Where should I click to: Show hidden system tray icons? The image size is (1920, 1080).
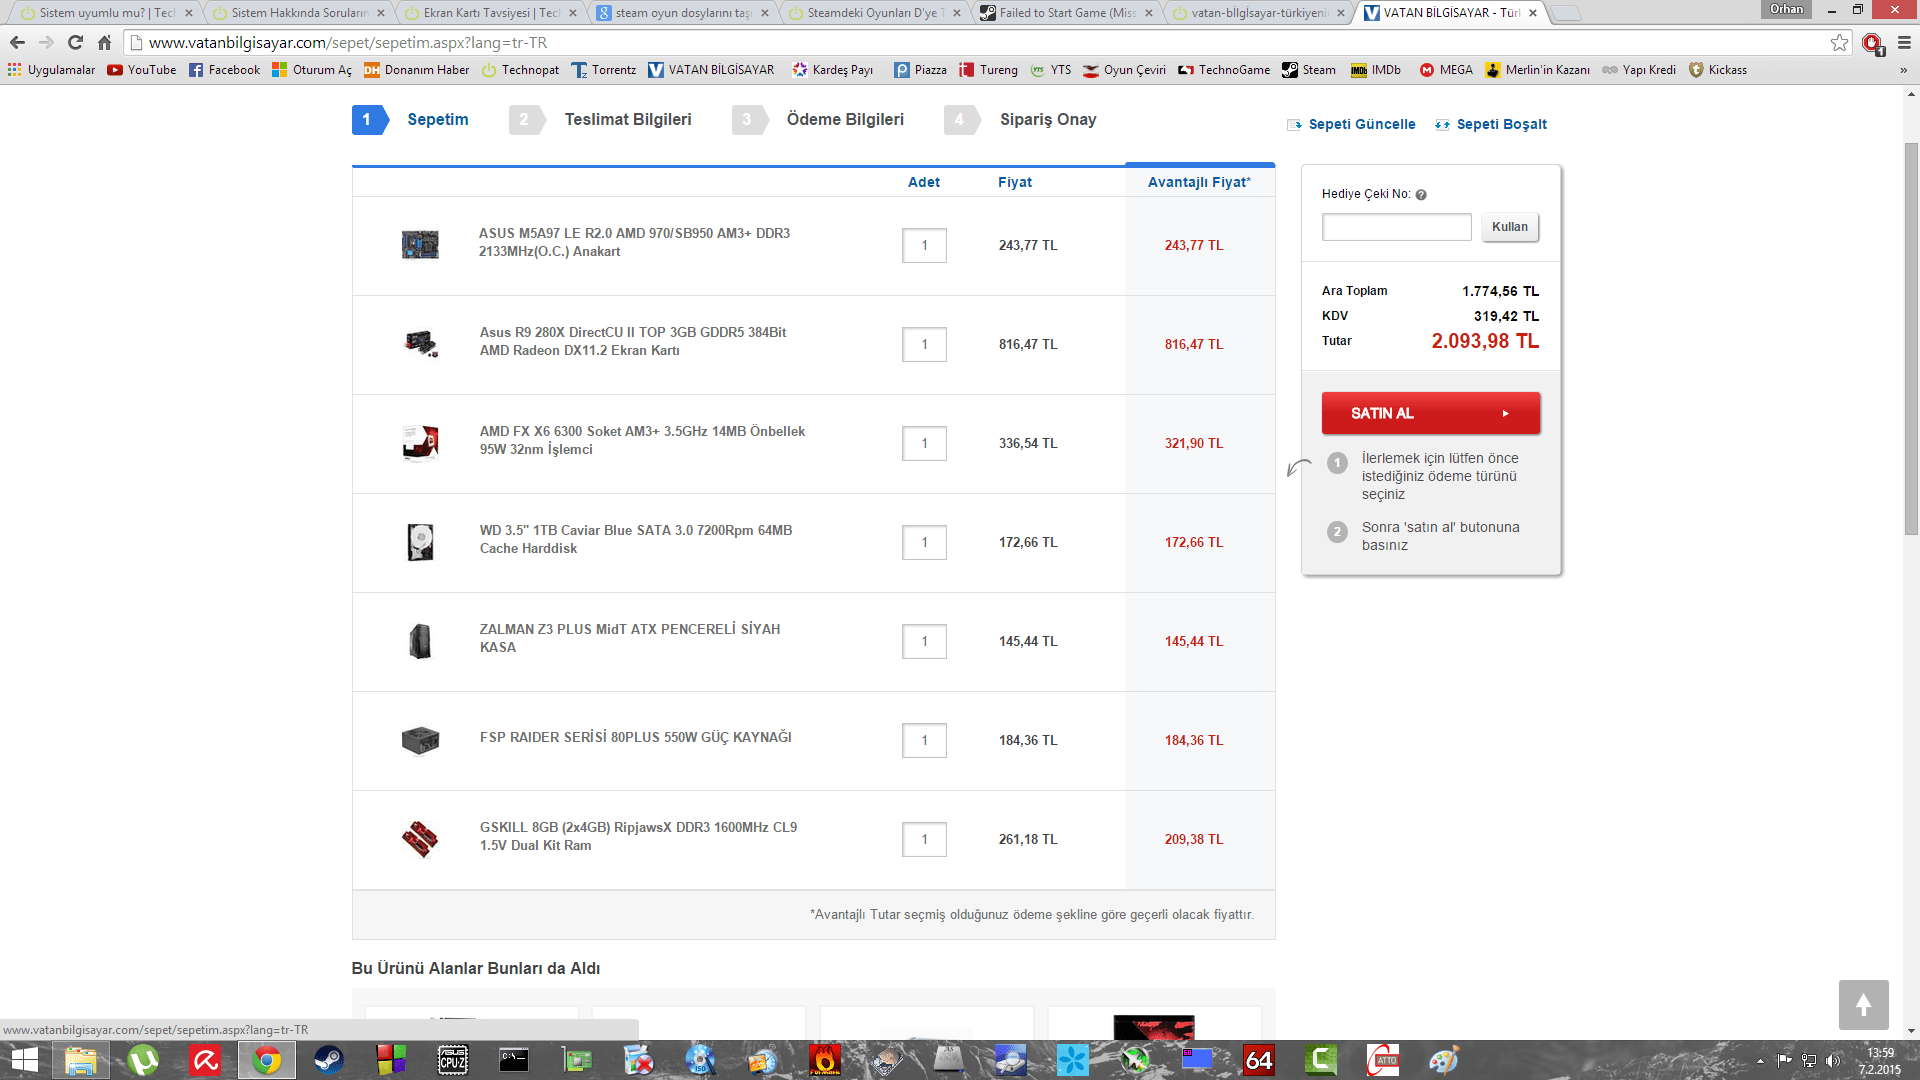[1760, 1061]
